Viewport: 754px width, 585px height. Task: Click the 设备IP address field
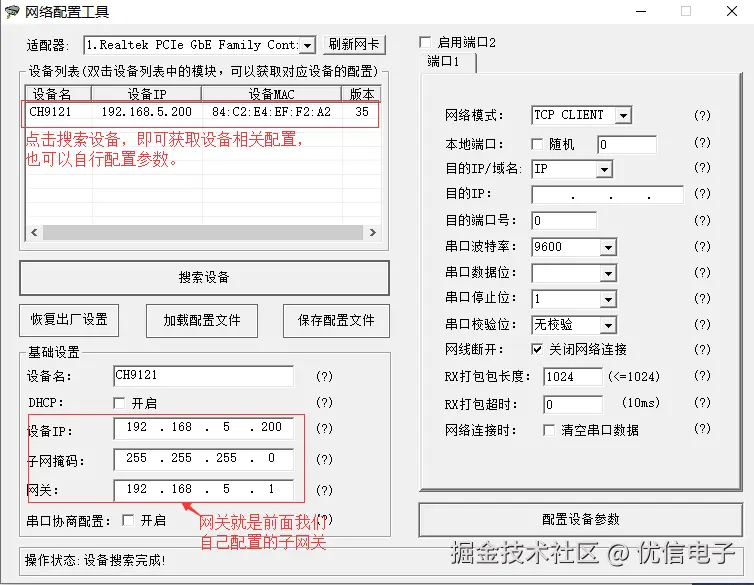tap(203, 427)
